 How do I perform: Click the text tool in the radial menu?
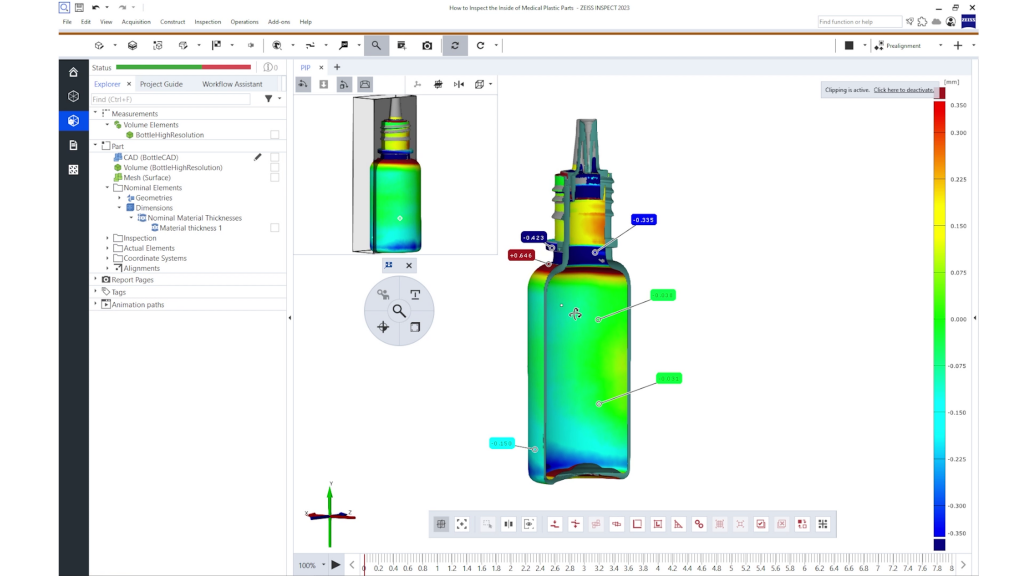coord(415,295)
